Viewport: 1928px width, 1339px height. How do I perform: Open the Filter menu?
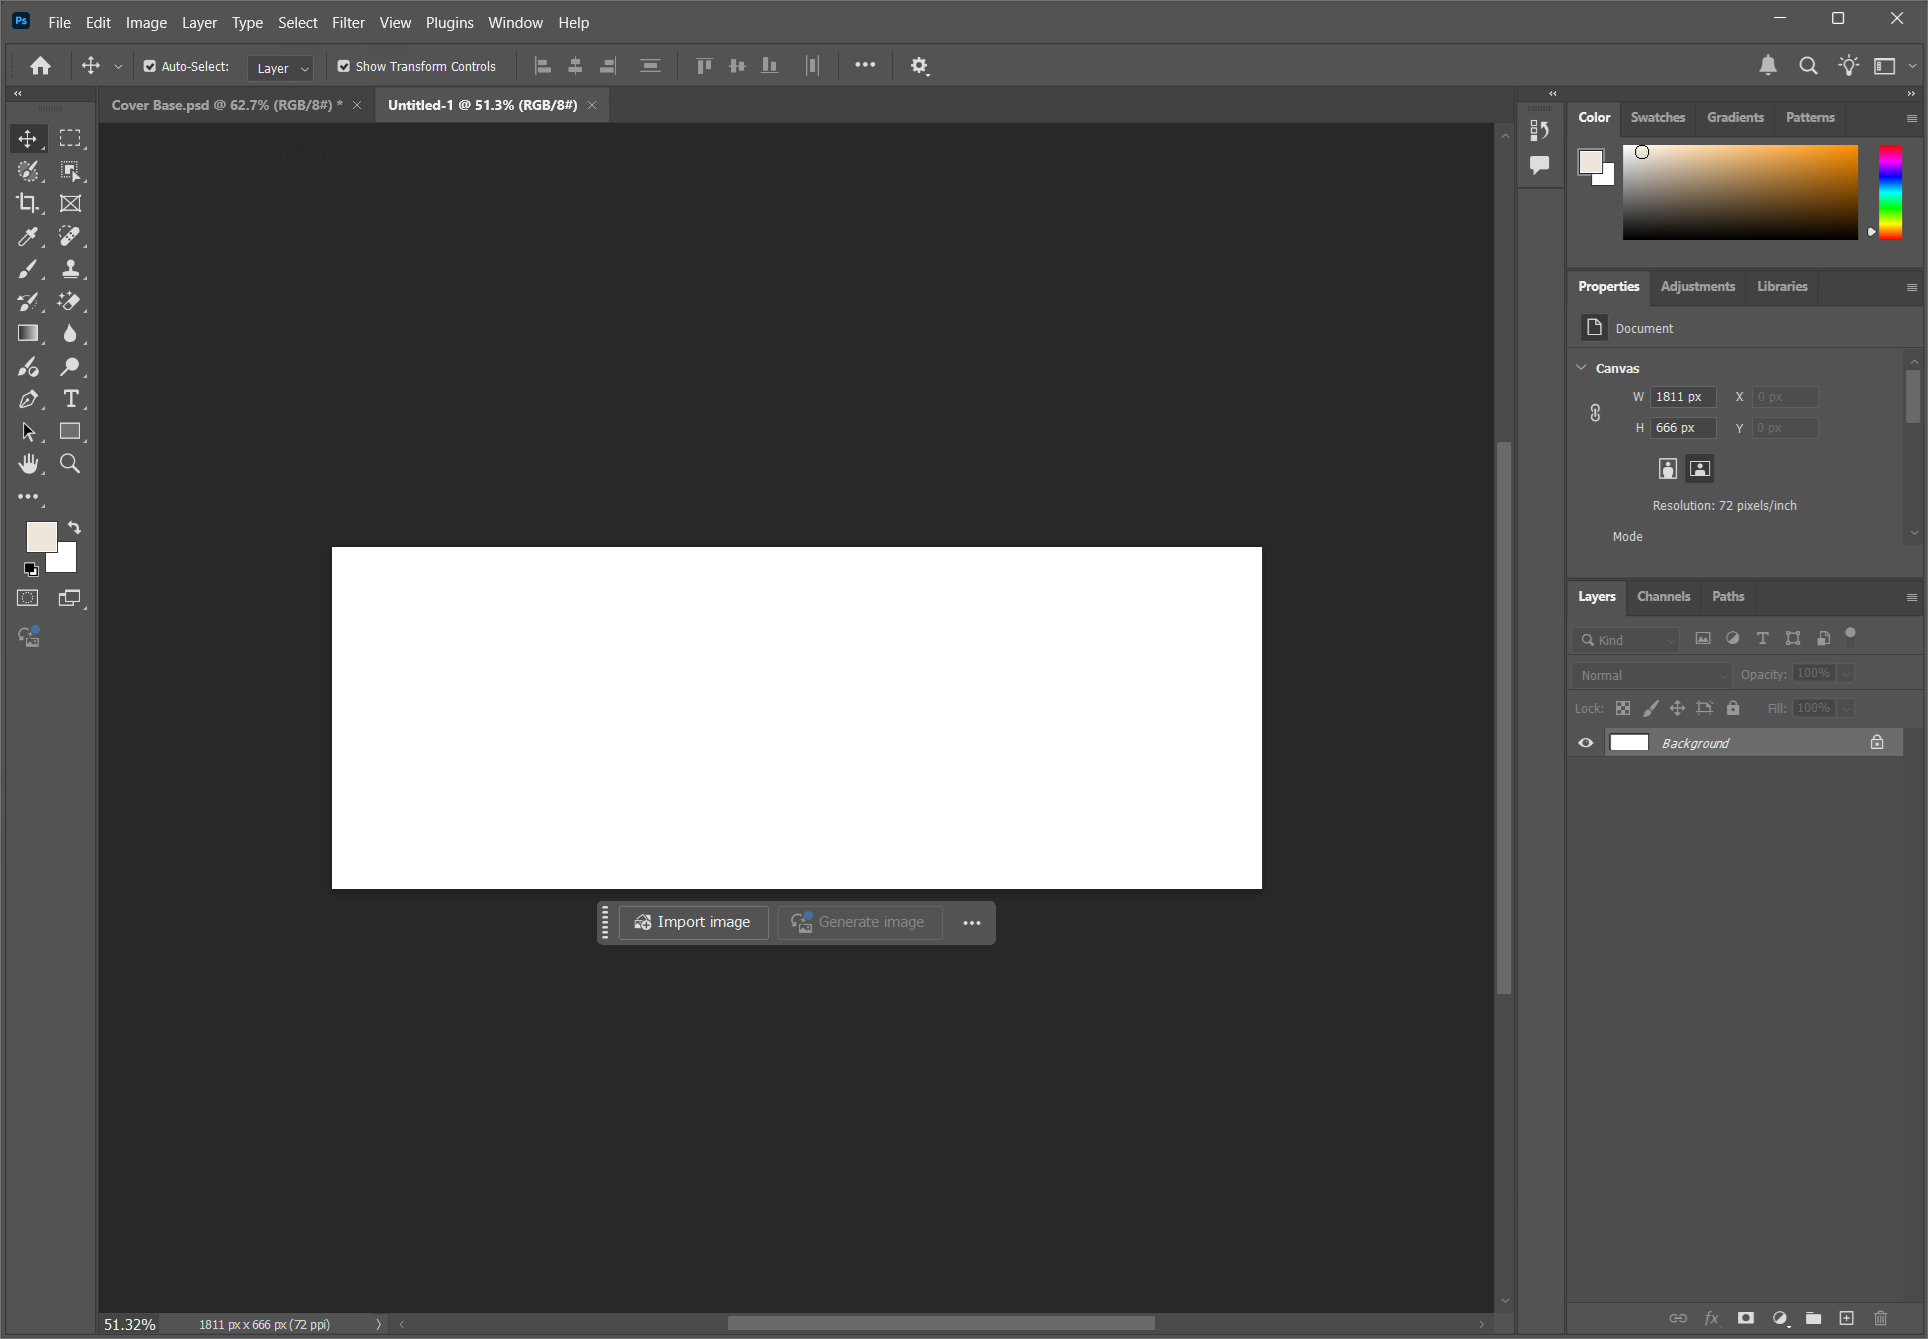tap(348, 22)
